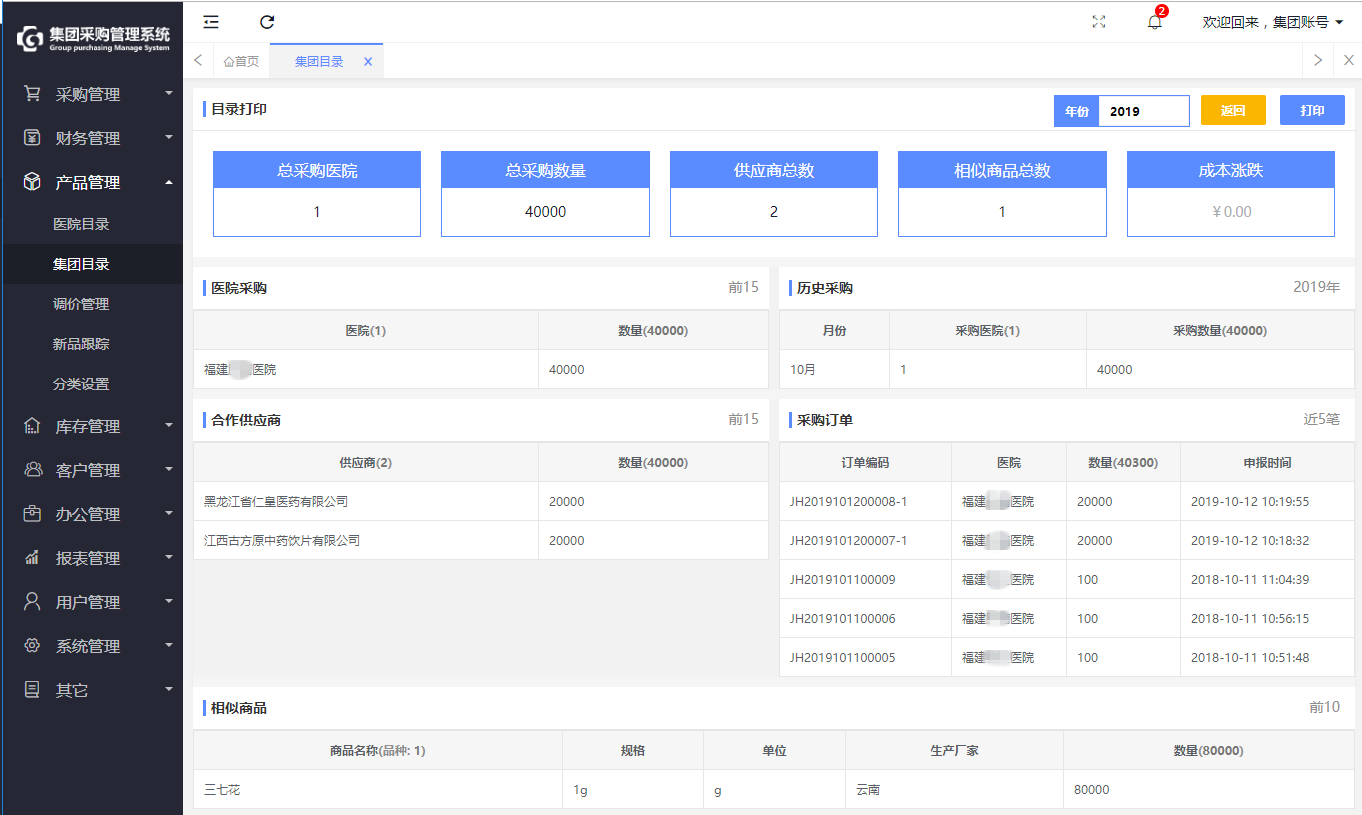Click order code JH2019101100005
Screen dimensions: 1362x815
(843, 658)
